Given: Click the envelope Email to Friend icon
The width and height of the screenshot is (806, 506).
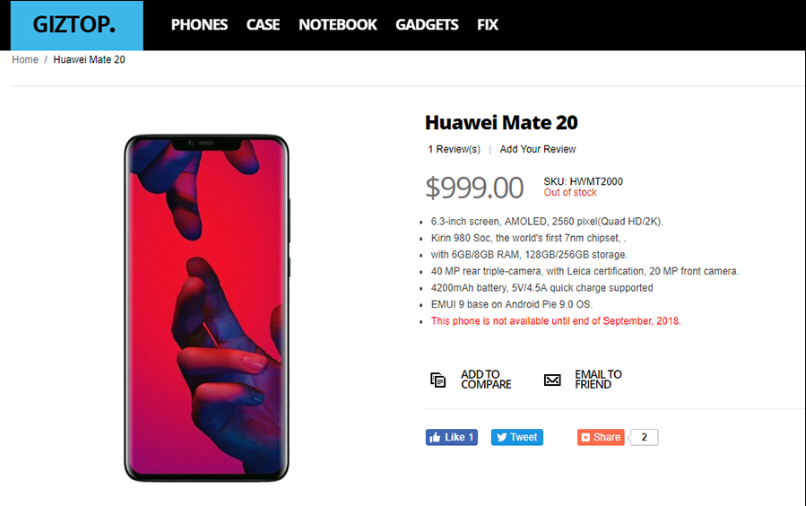Looking at the screenshot, I should (x=552, y=380).
